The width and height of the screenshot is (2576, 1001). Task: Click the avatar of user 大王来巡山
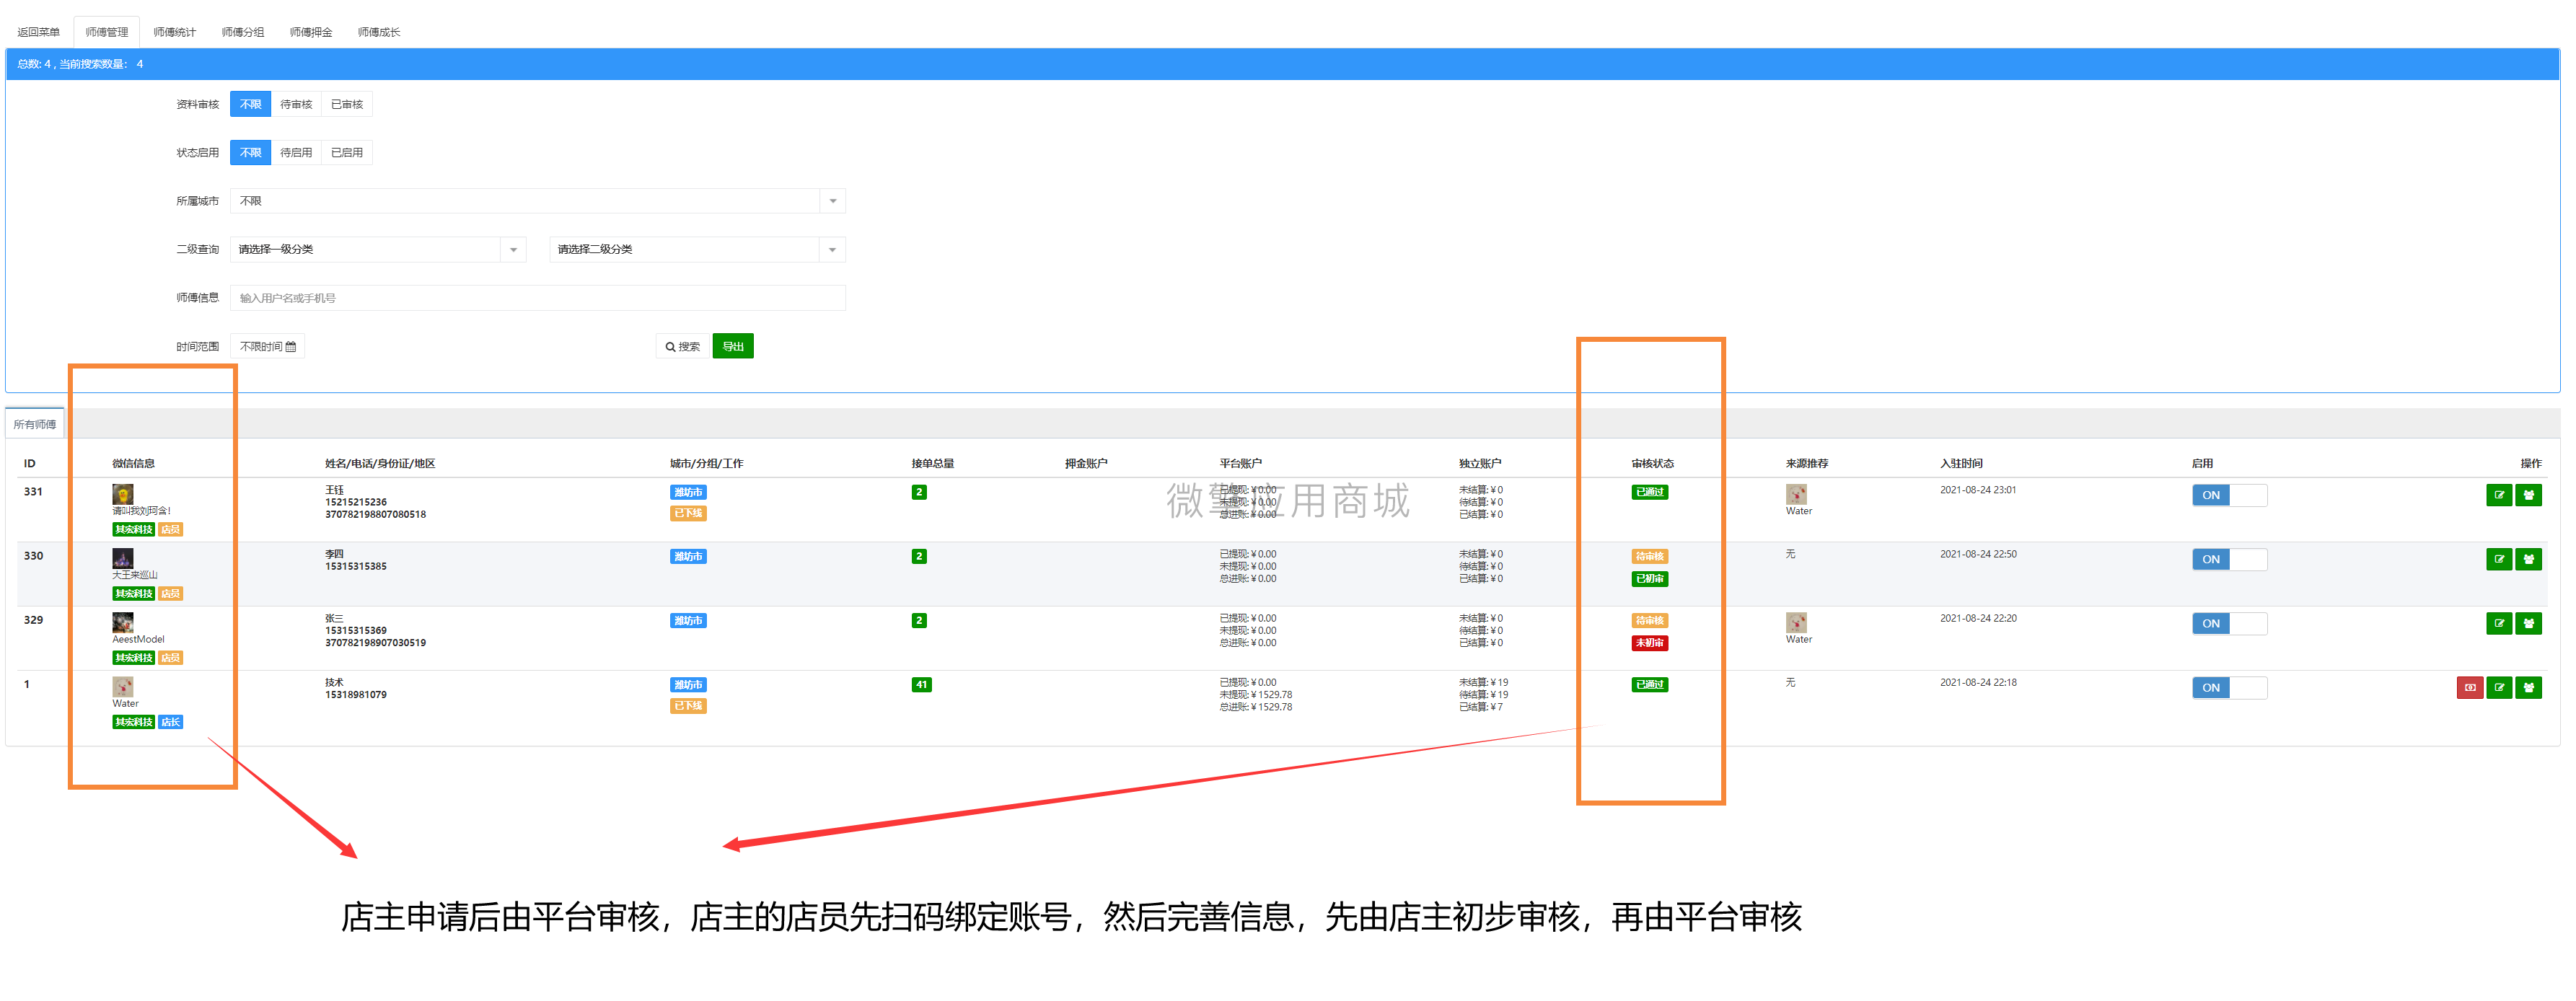click(x=122, y=558)
